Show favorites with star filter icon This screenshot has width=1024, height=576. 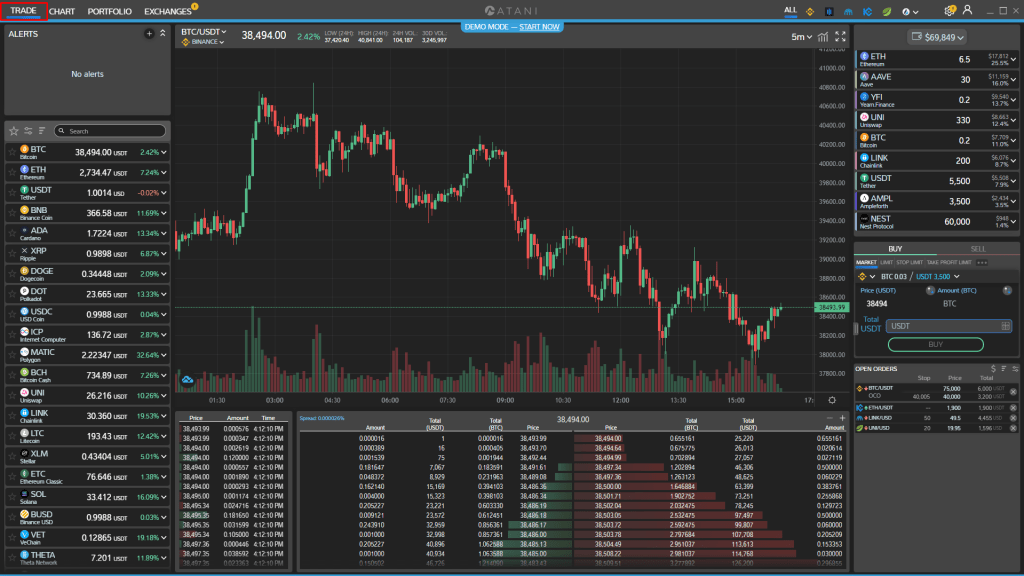(13, 131)
